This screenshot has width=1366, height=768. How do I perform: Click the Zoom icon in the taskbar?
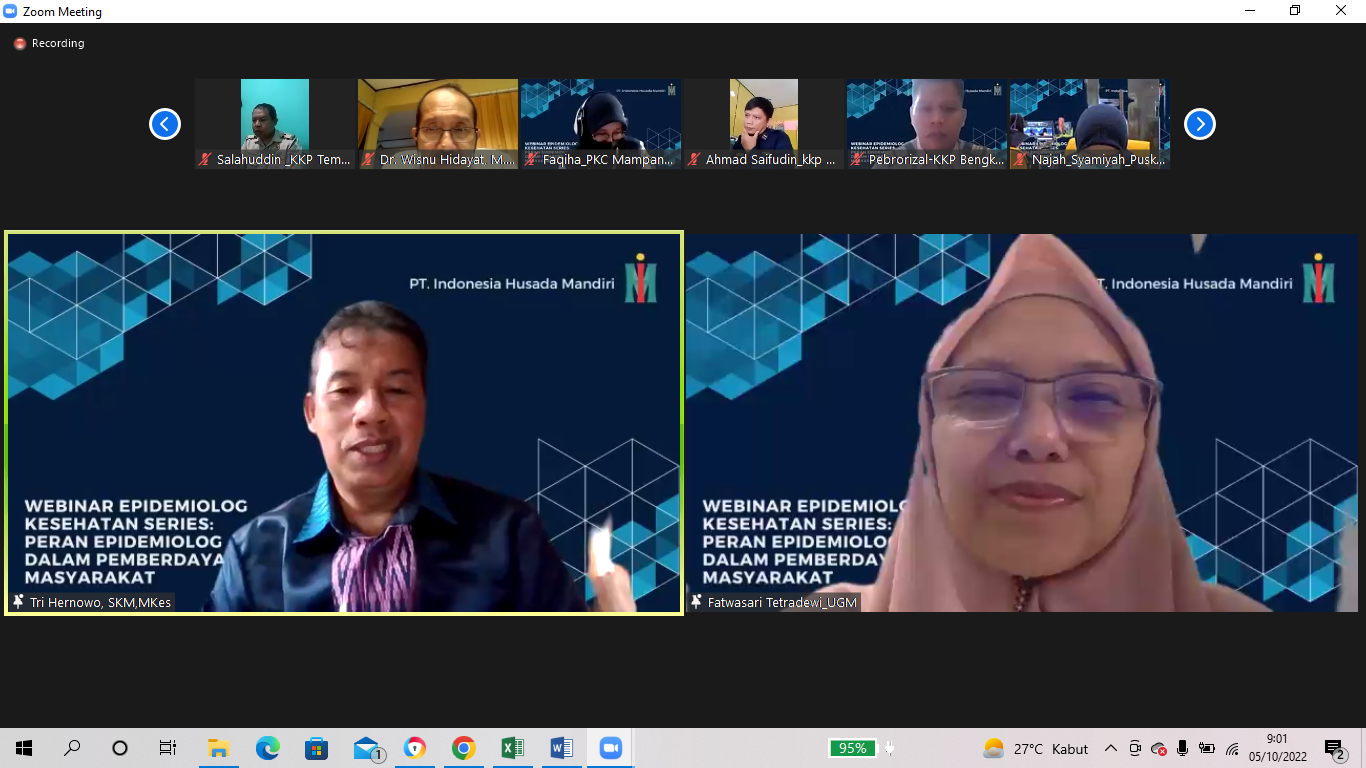(610, 748)
